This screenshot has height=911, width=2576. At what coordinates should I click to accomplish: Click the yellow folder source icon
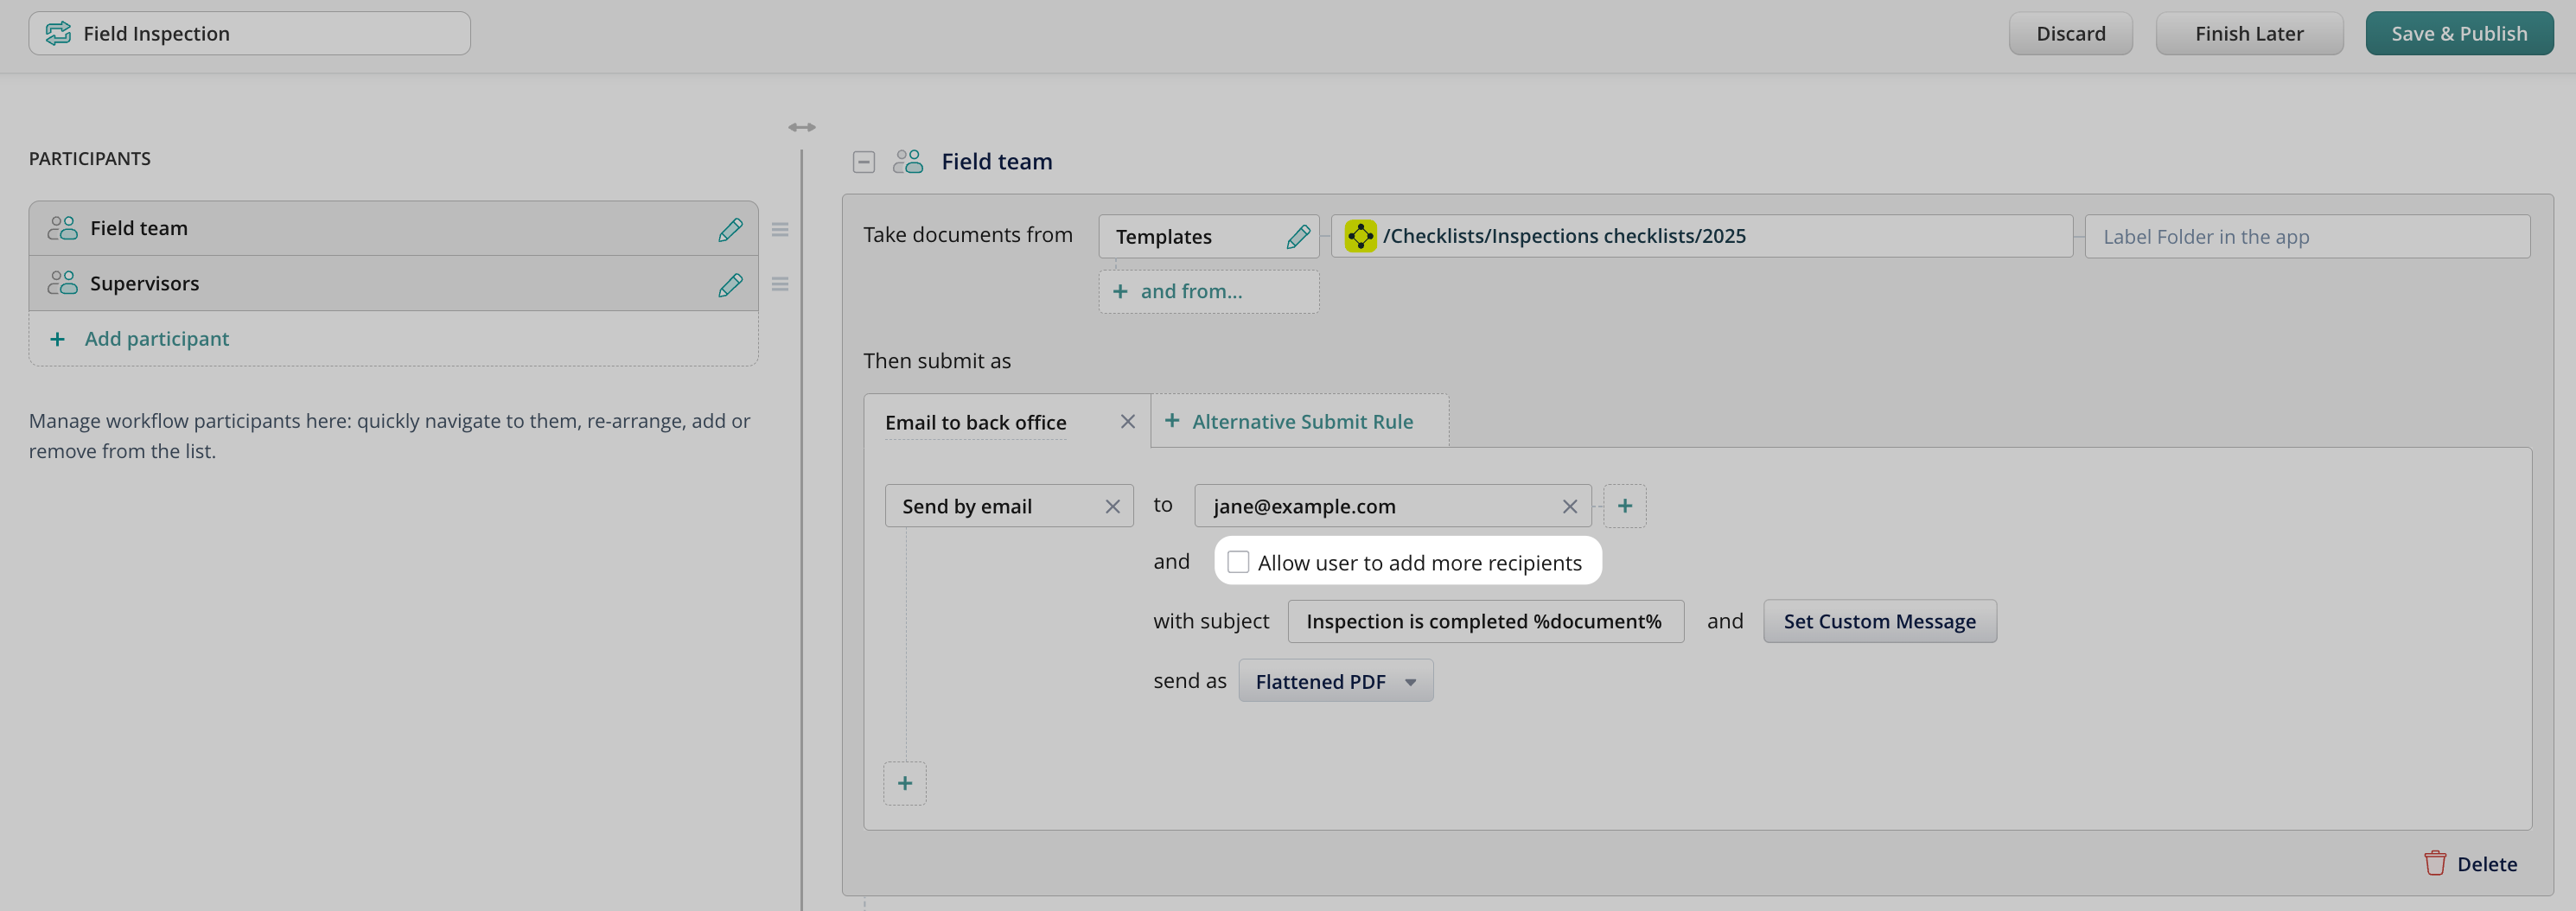[1360, 236]
